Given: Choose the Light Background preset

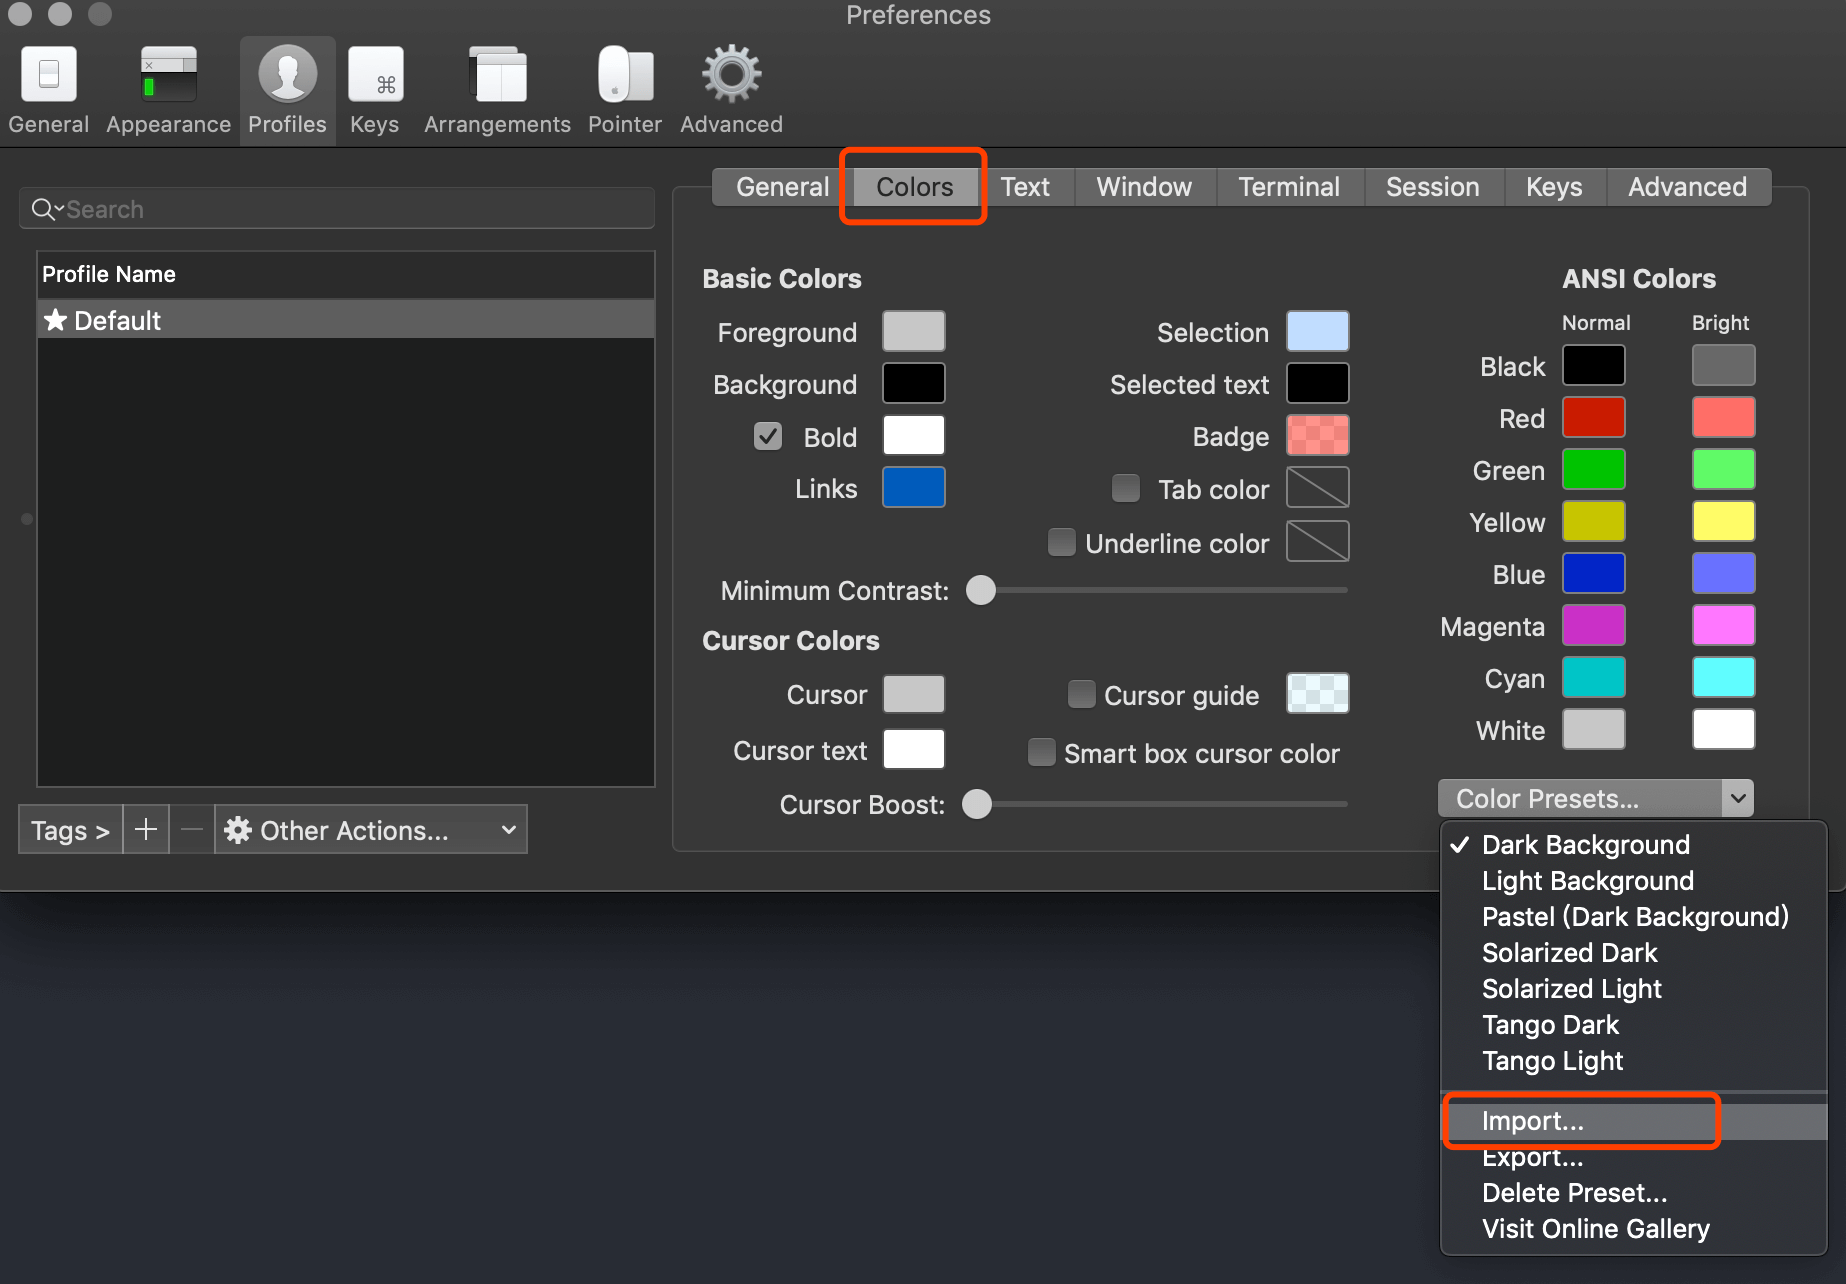Looking at the screenshot, I should 1634,881.
